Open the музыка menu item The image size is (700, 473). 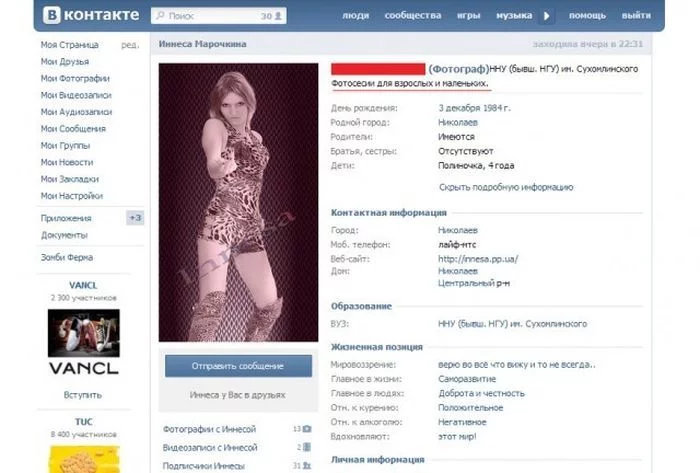coord(514,16)
